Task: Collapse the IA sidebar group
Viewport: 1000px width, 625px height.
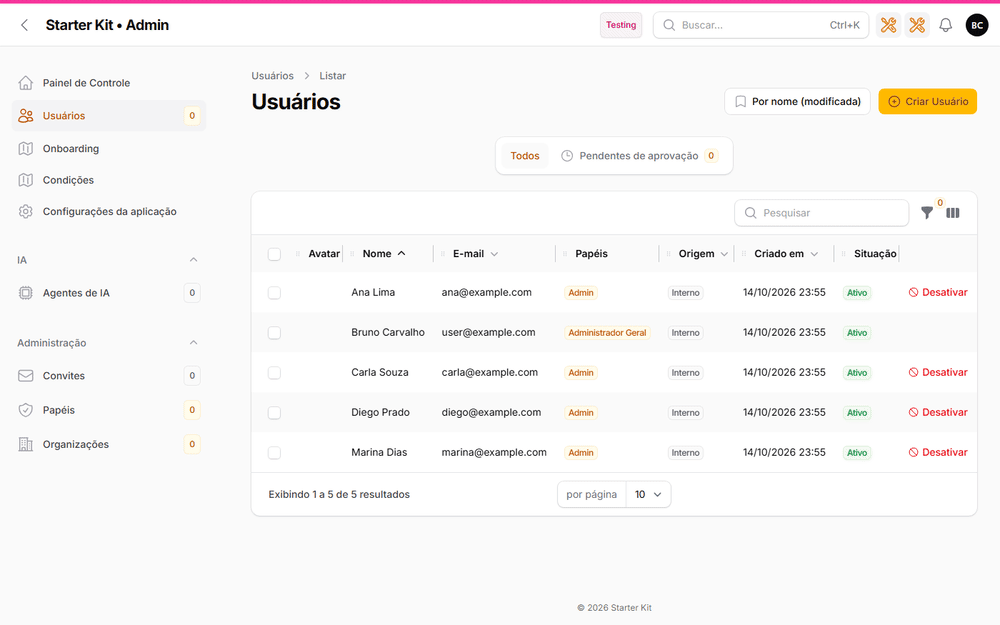Action: [193, 260]
